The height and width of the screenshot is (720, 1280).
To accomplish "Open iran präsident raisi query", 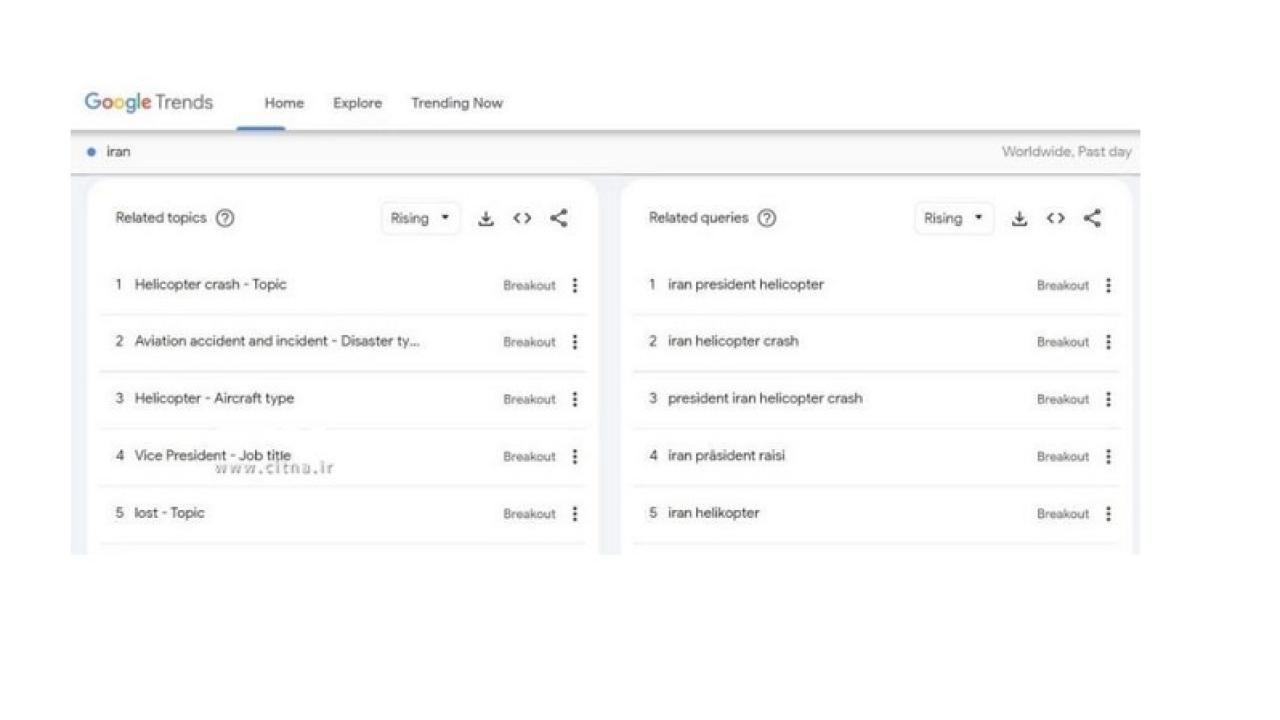I will [727, 455].
